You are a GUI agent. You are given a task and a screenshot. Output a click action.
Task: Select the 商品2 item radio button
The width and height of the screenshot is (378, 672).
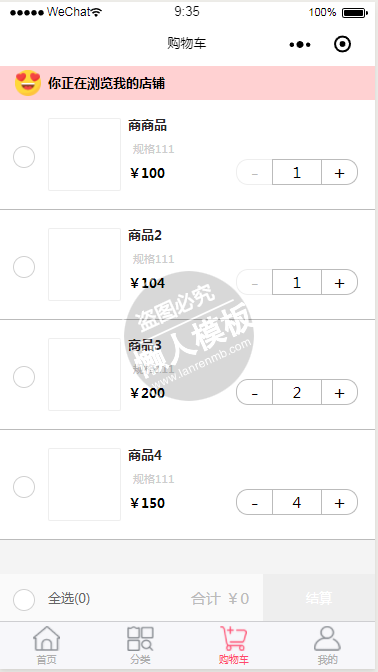[x=24, y=267]
